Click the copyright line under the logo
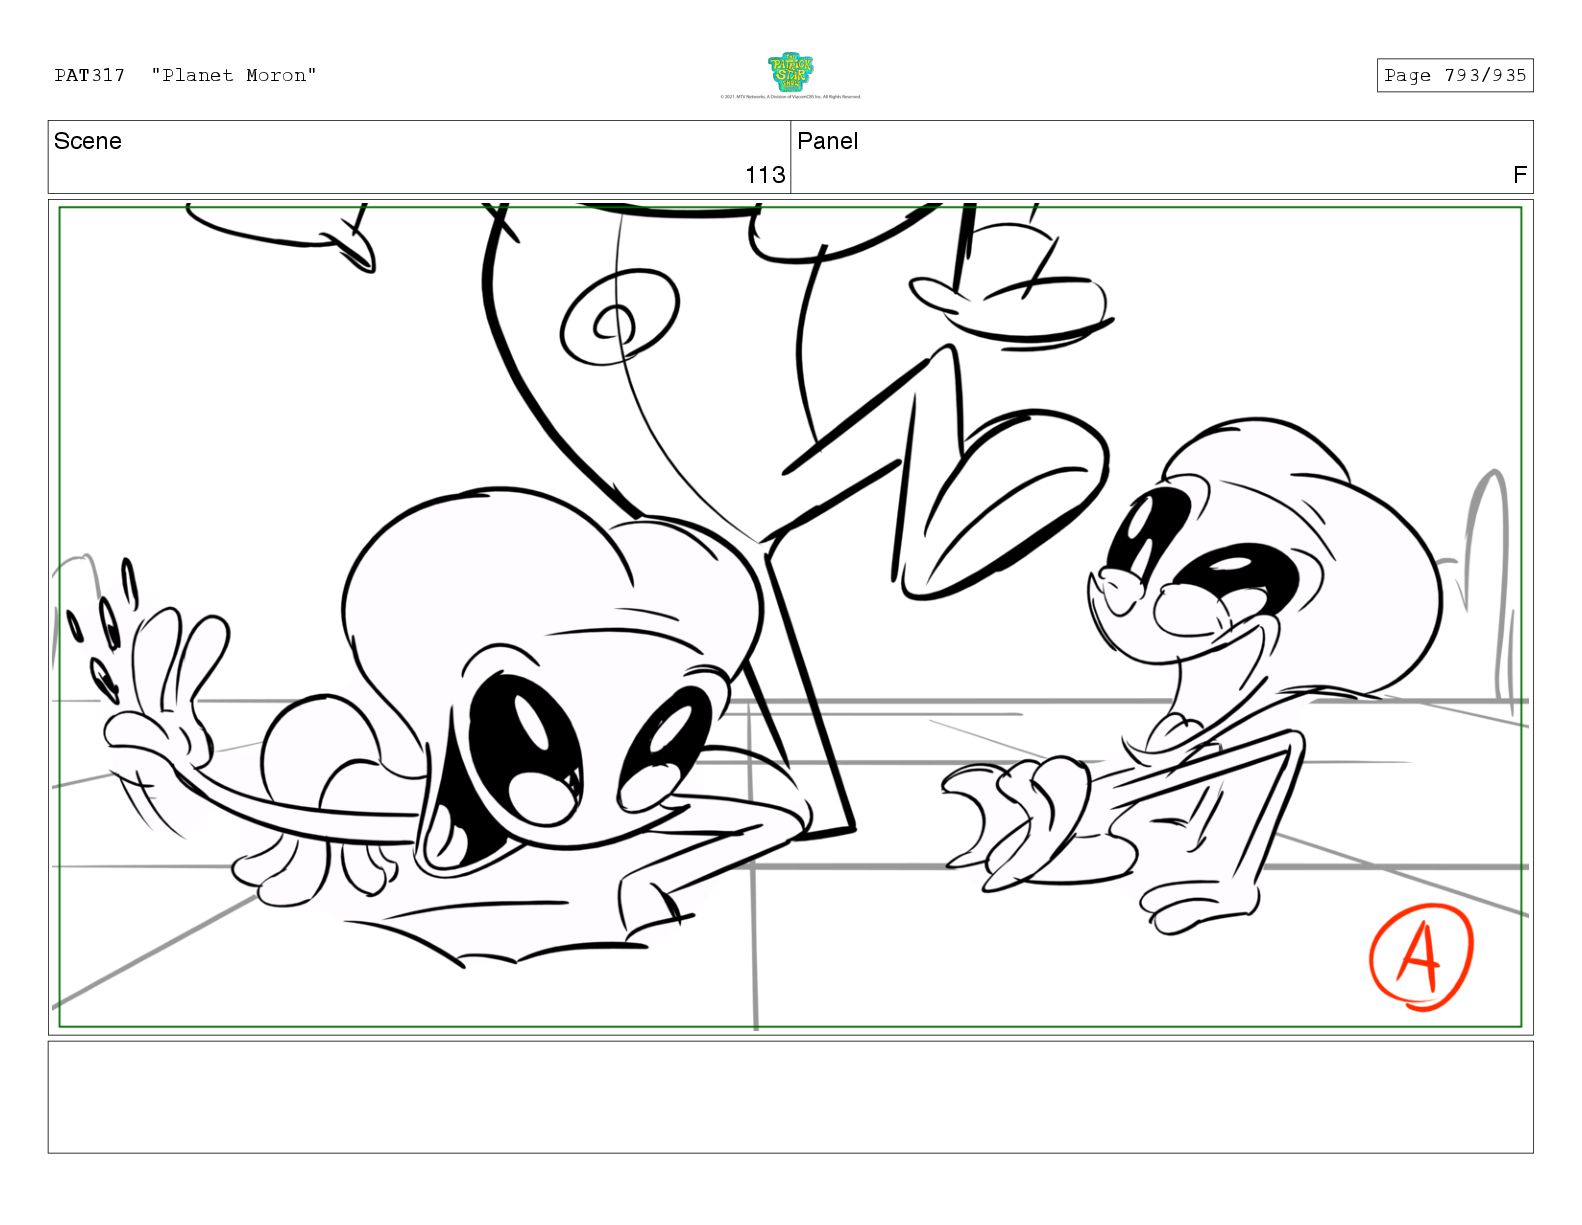 pyautogui.click(x=790, y=97)
